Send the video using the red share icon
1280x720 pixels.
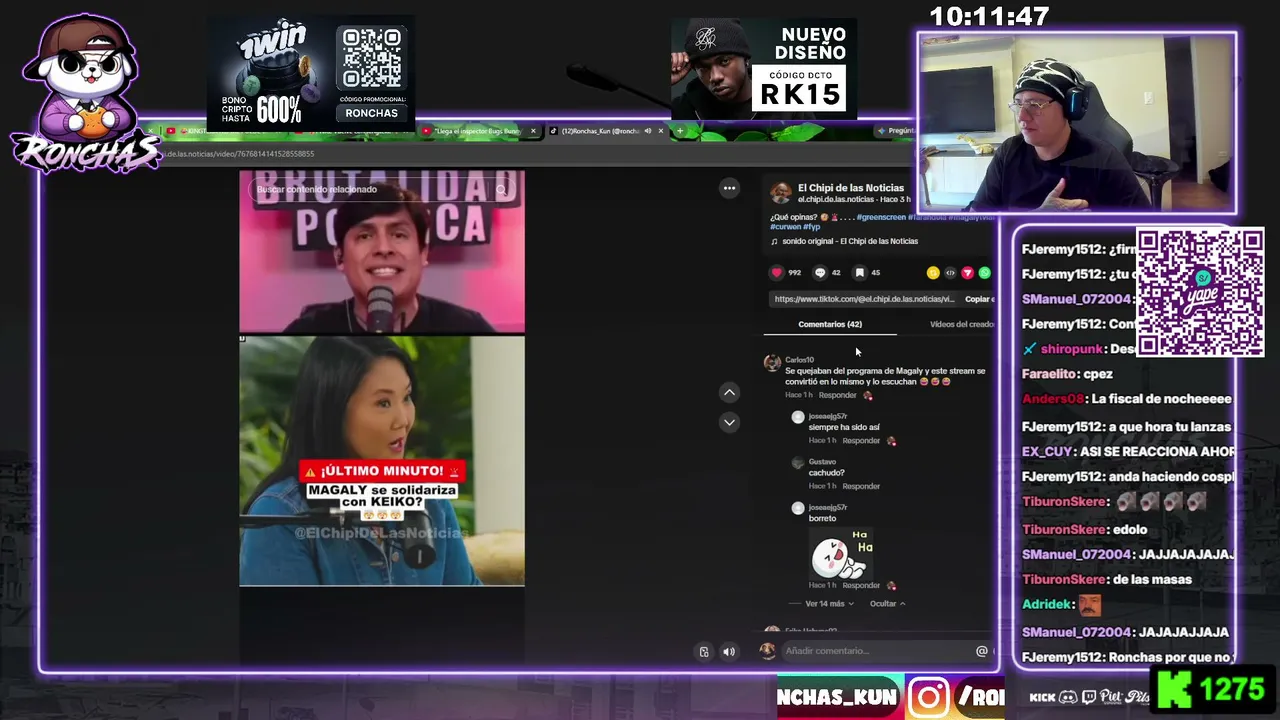(x=967, y=272)
